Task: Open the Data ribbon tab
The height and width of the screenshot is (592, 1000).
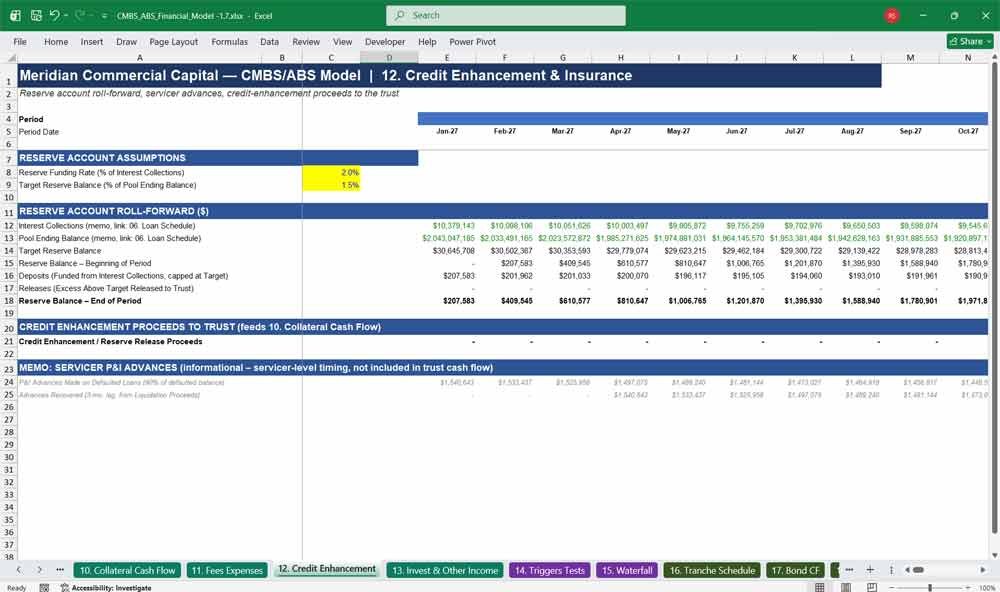Action: [269, 41]
